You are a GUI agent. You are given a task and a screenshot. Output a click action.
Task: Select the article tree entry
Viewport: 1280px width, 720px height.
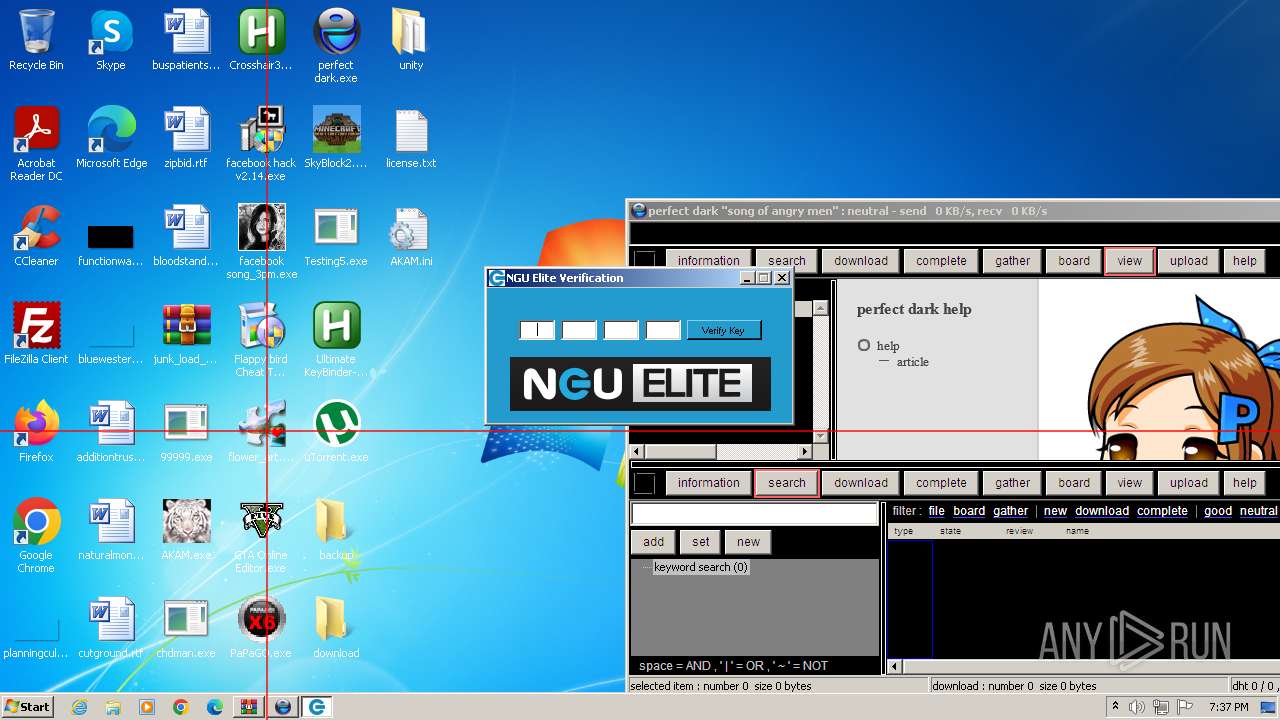(x=912, y=362)
